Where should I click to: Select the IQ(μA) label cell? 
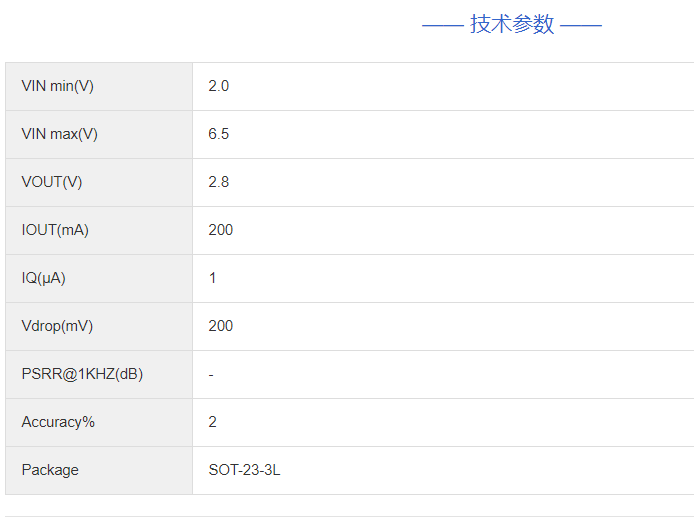click(x=44, y=278)
